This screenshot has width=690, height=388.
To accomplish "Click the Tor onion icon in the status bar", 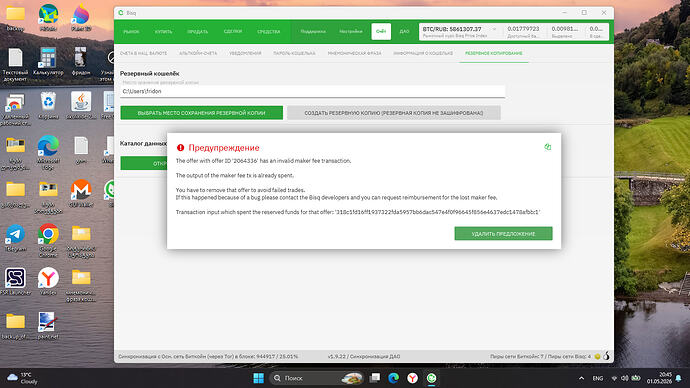I will click(606, 356).
